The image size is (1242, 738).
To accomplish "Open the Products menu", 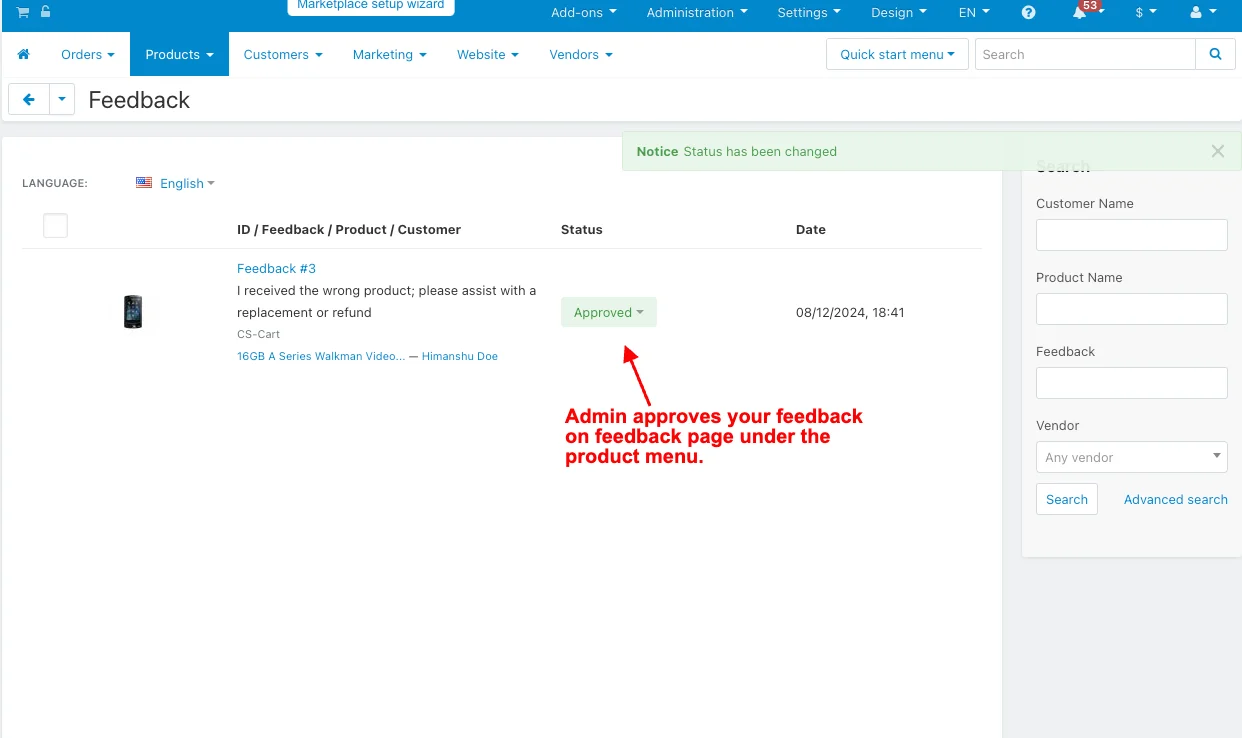I will (x=179, y=55).
